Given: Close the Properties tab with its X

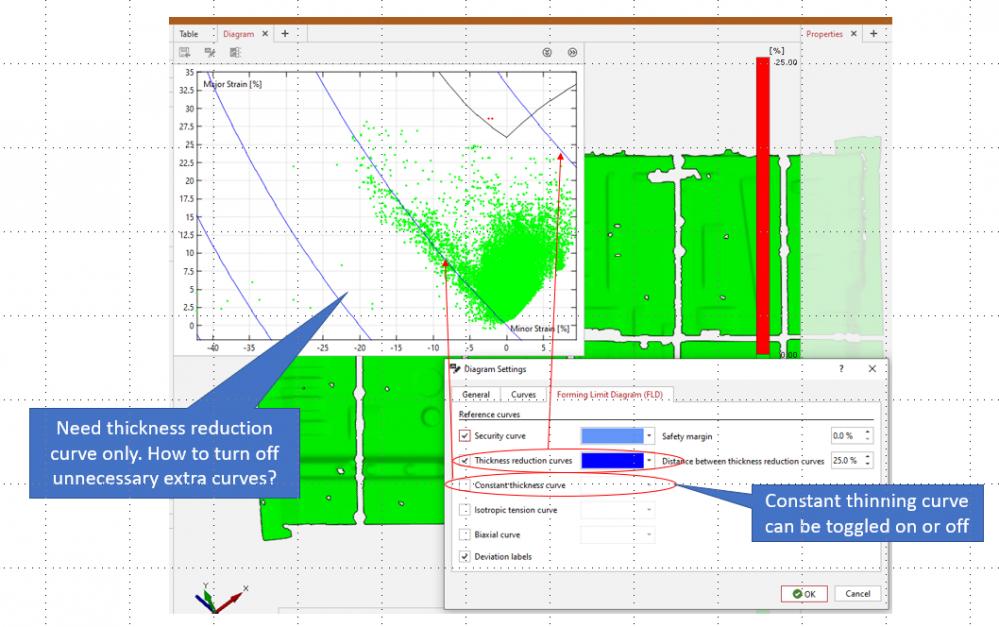Looking at the screenshot, I should coord(853,33).
